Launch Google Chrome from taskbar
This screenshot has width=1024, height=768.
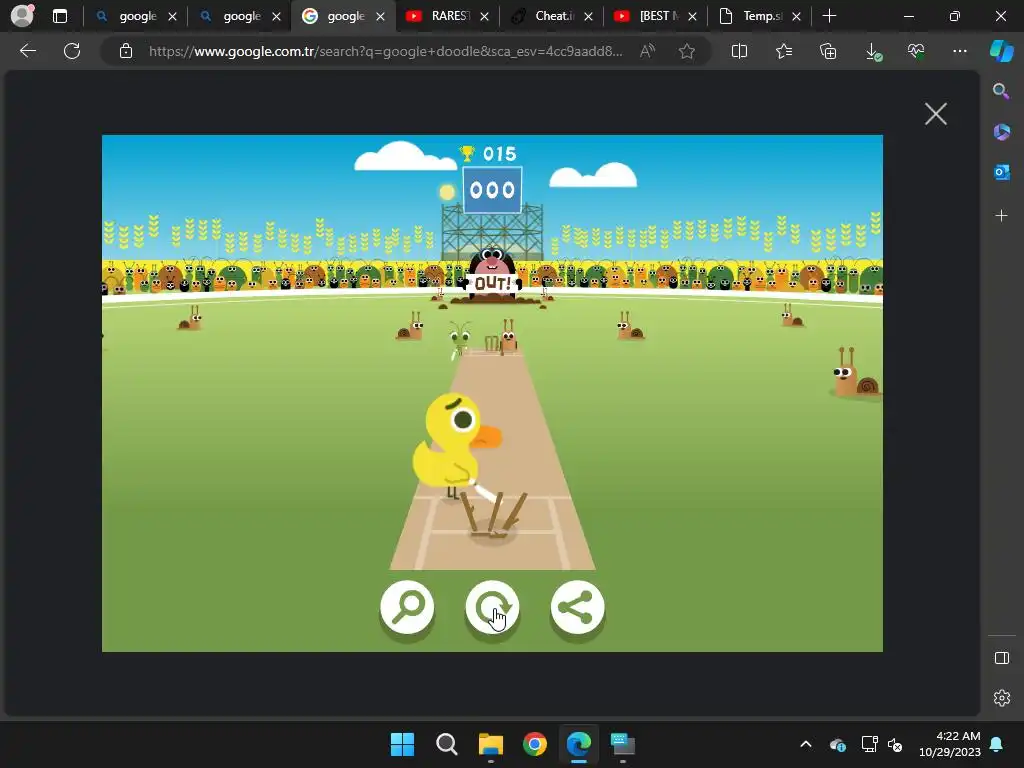(x=535, y=744)
